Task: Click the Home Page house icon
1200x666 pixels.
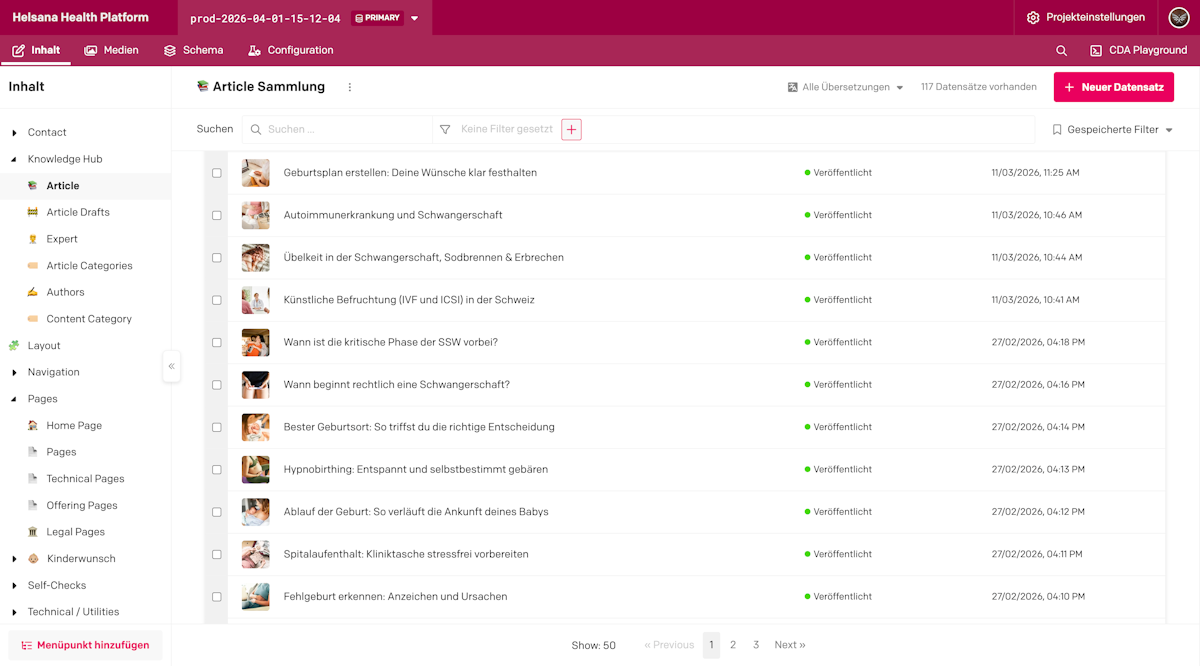Action: pyautogui.click(x=33, y=425)
